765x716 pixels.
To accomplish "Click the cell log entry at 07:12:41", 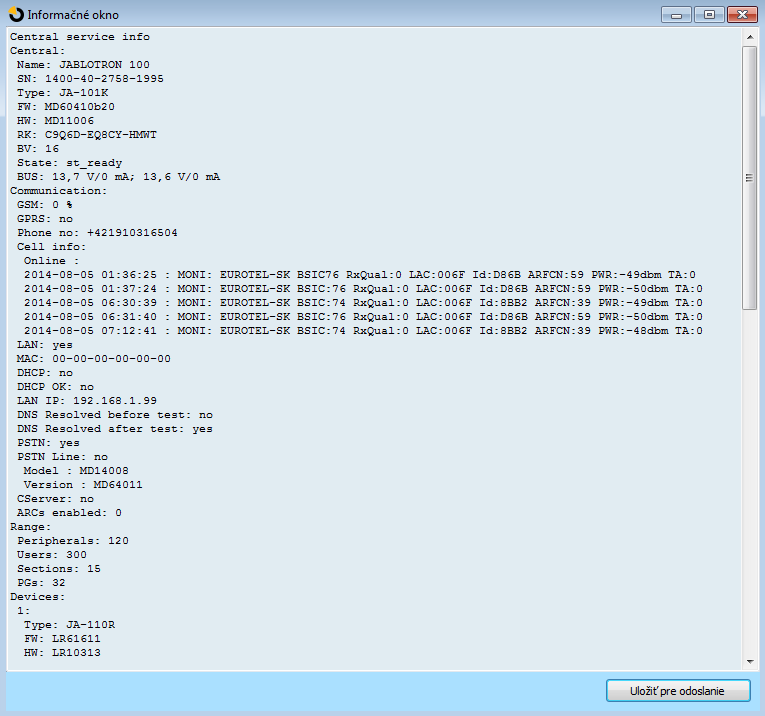I will pos(363,331).
